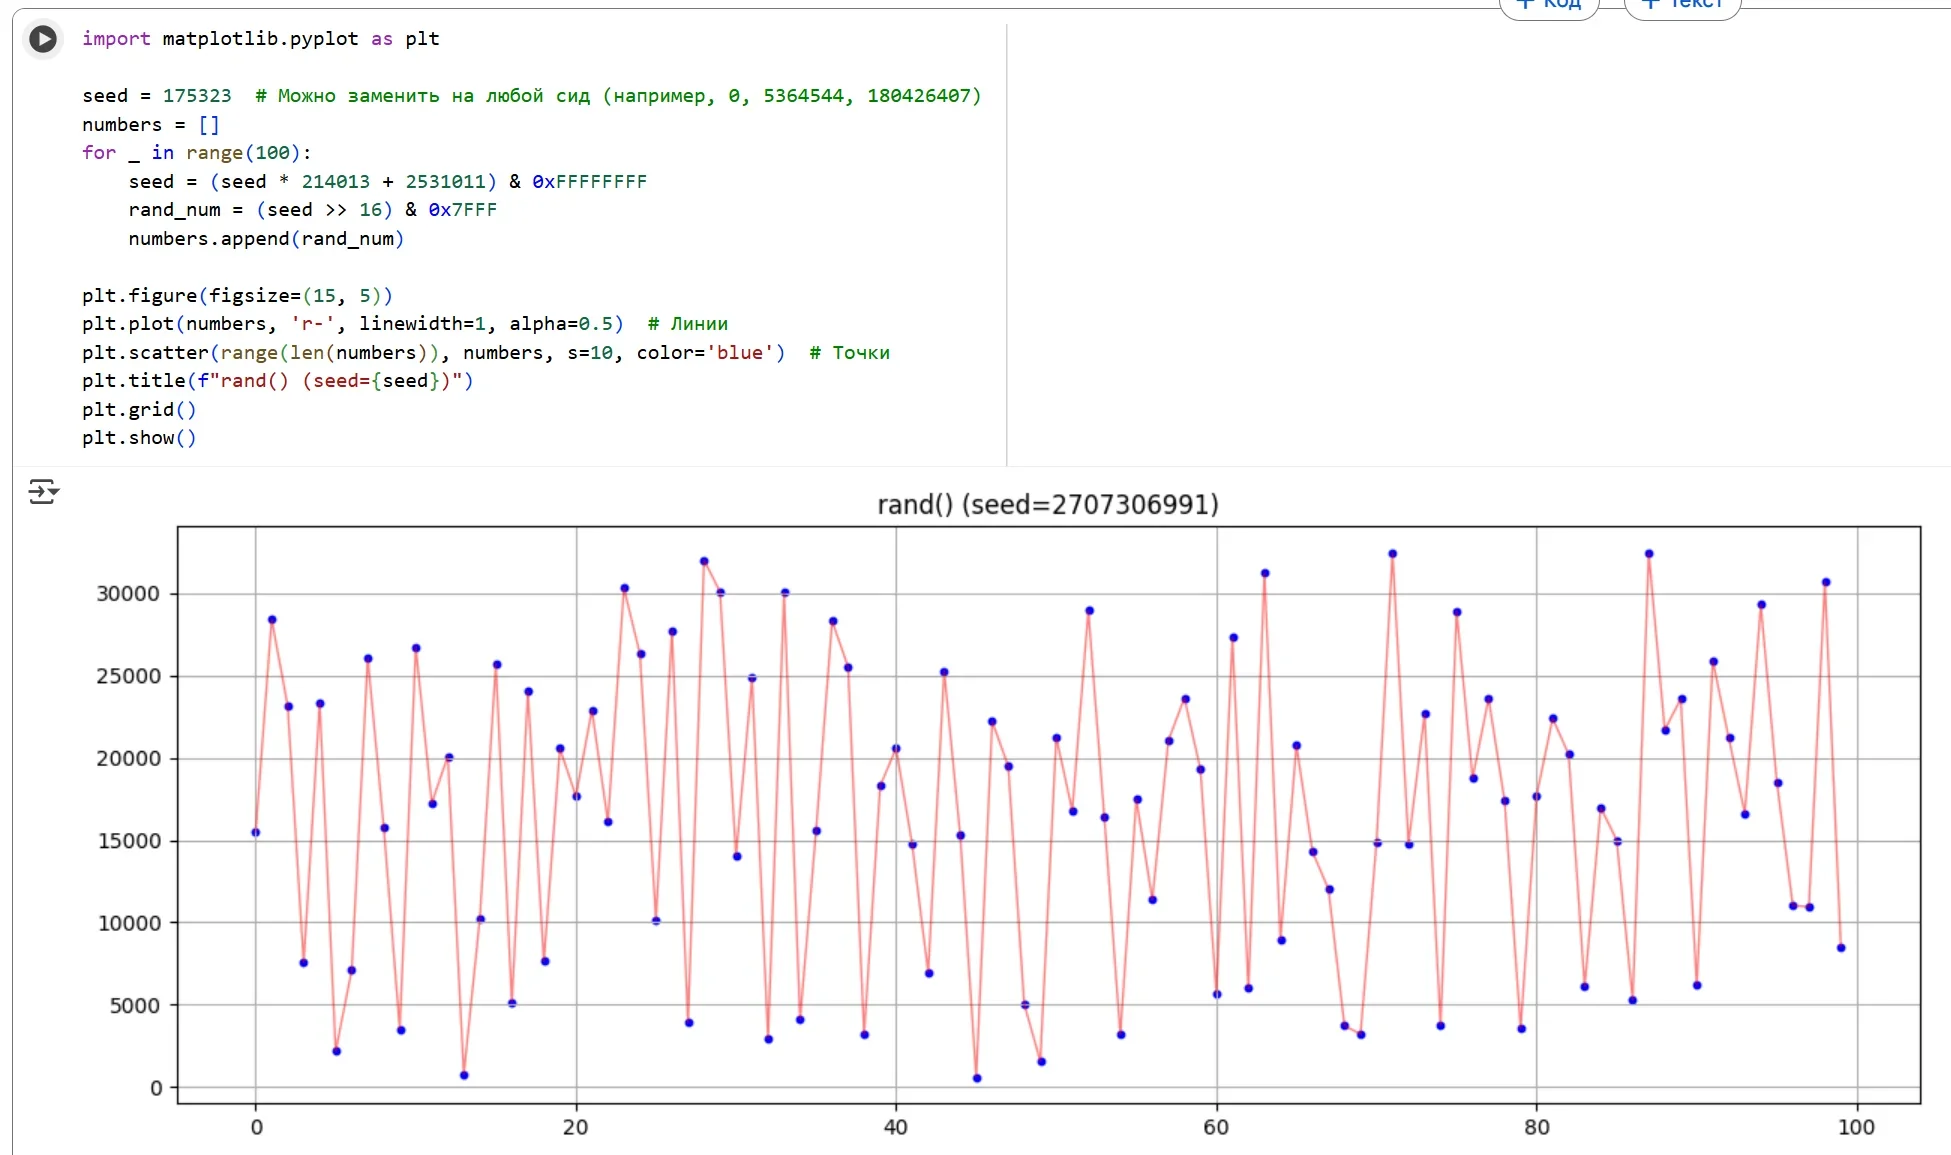The height and width of the screenshot is (1155, 1951).
Task: Toggle the cell output options icon
Action: pos(43,491)
